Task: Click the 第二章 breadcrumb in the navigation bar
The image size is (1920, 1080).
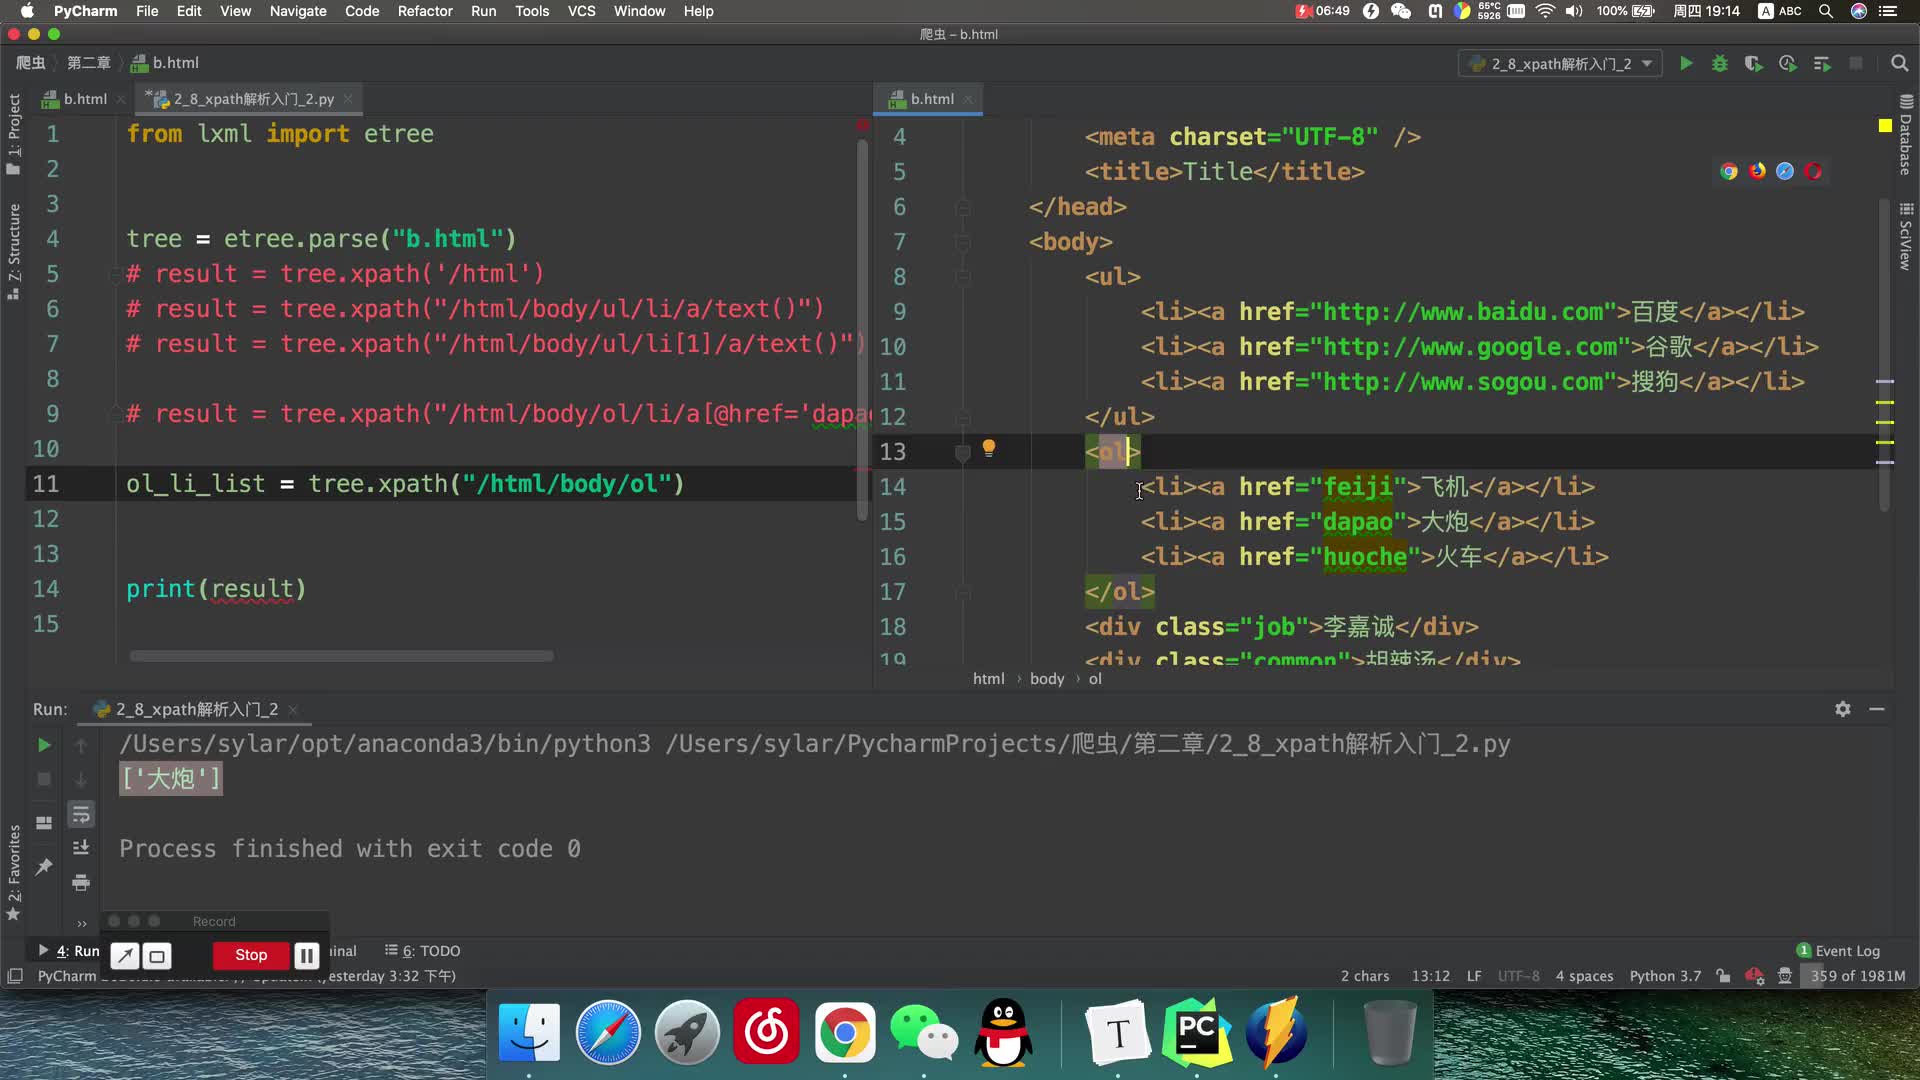Action: (88, 63)
